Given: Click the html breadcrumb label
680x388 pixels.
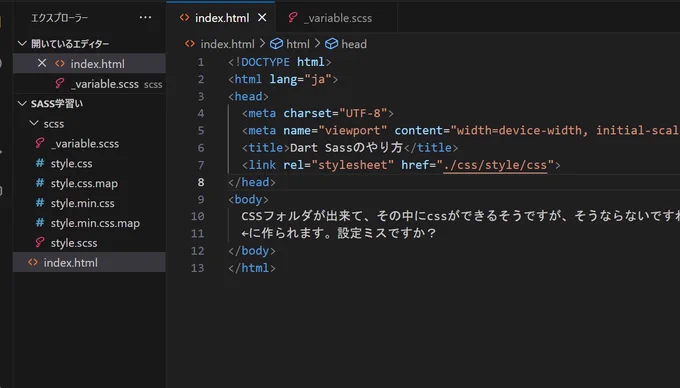Looking at the screenshot, I should [x=298, y=44].
